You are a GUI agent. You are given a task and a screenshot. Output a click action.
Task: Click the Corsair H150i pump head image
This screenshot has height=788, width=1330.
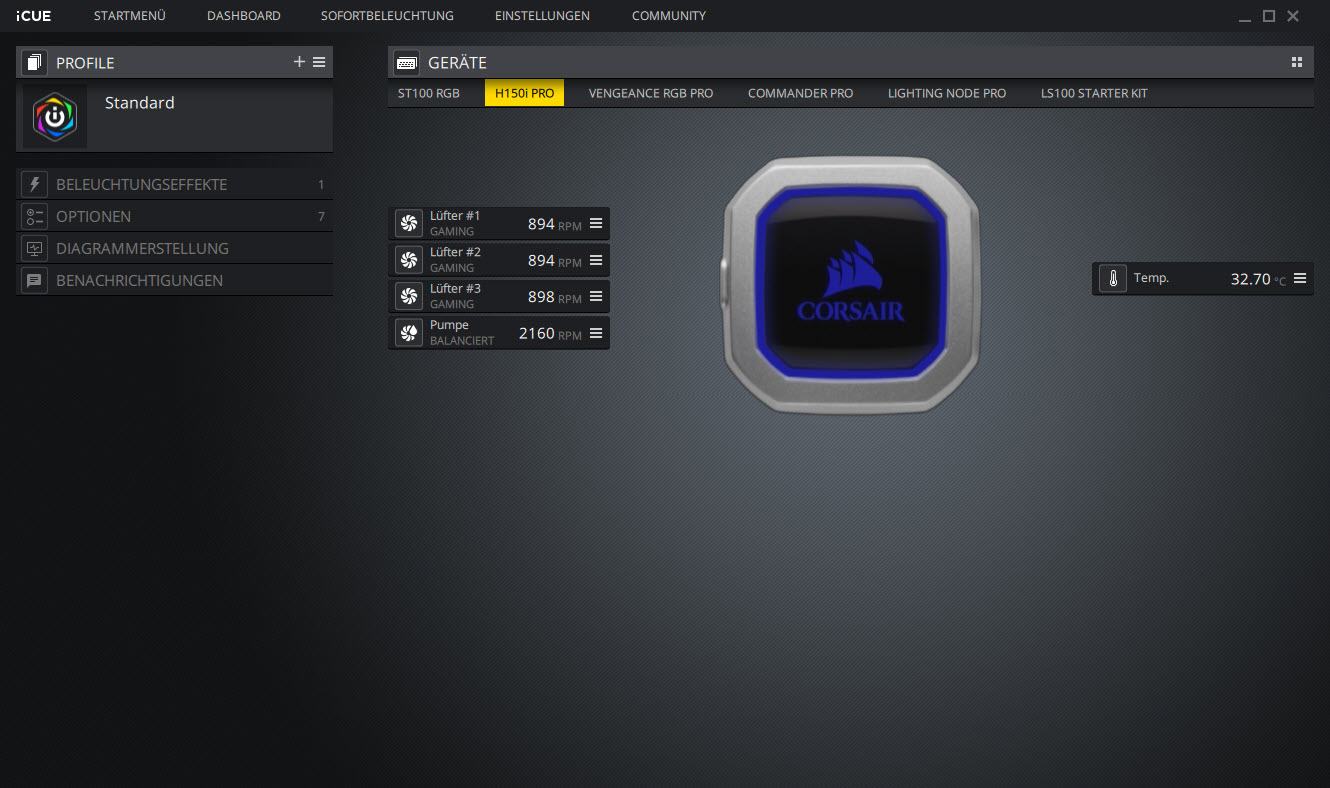pyautogui.click(x=851, y=284)
